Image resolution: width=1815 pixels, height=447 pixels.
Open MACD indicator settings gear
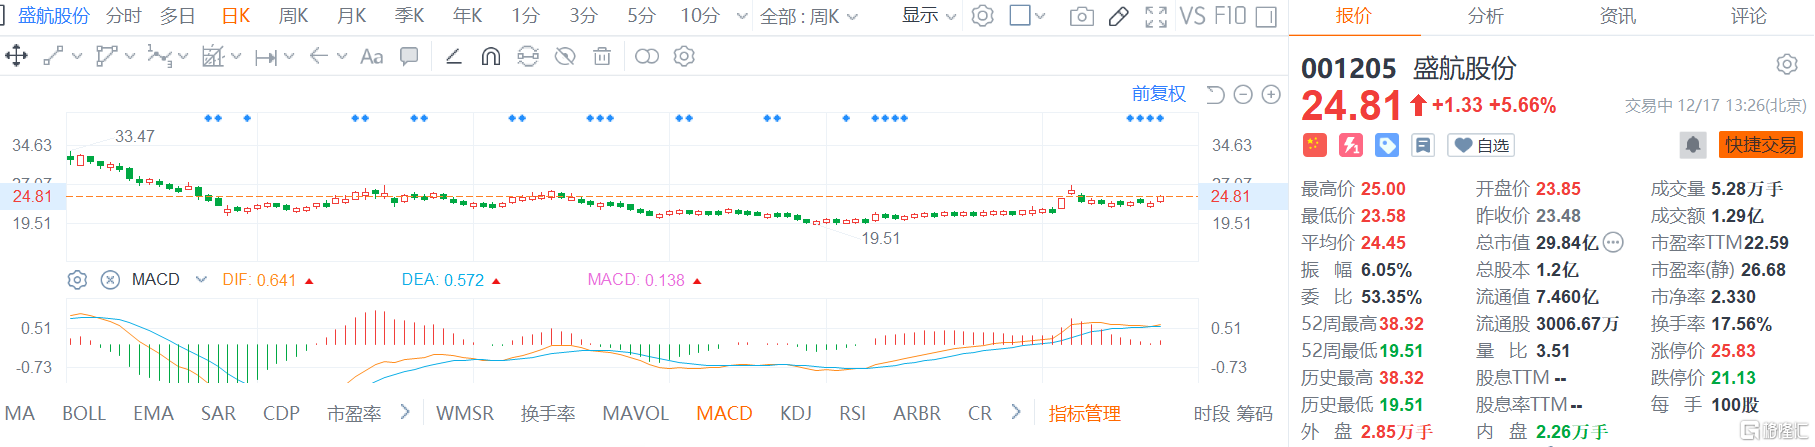click(77, 280)
